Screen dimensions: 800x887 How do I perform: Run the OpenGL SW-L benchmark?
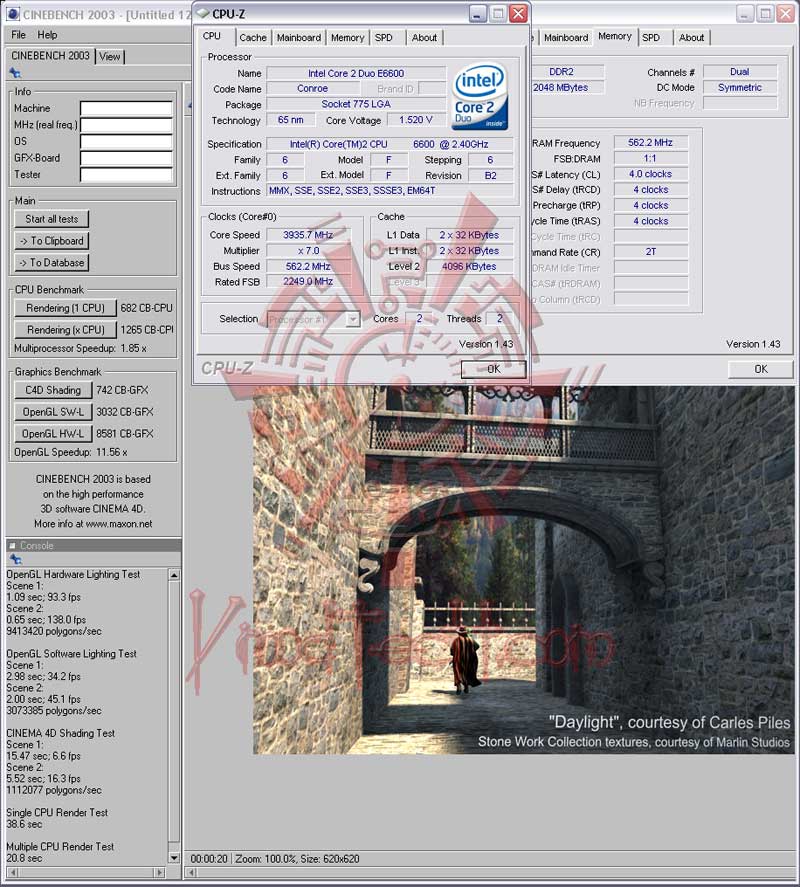pos(53,412)
